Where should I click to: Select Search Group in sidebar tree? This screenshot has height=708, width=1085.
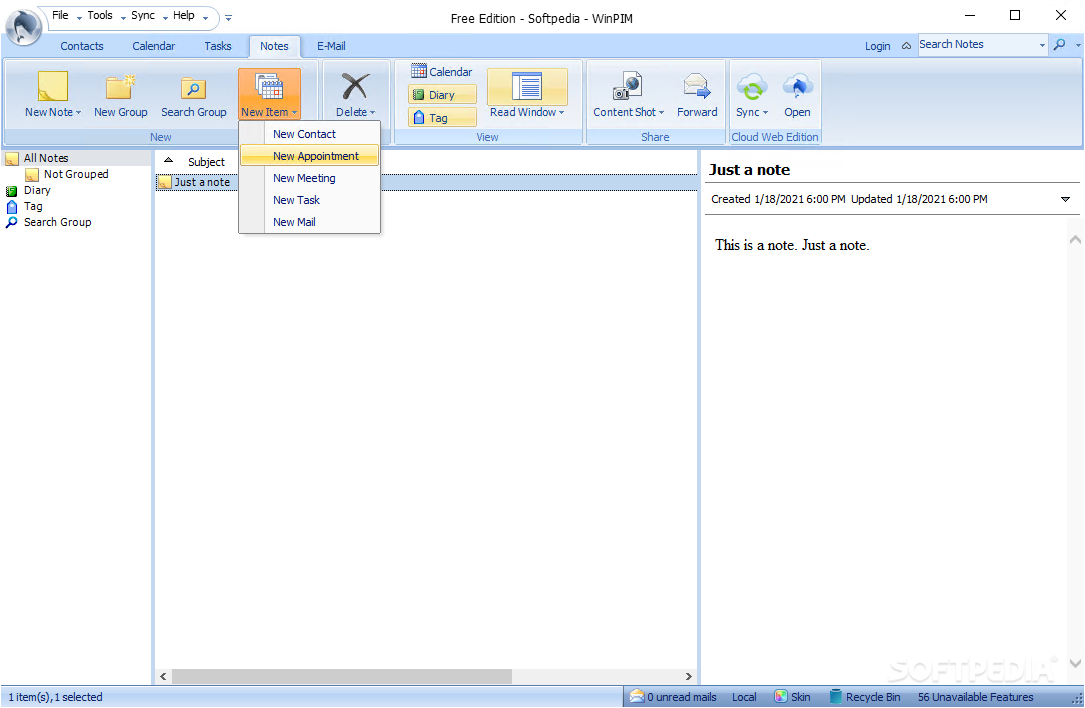pos(57,222)
